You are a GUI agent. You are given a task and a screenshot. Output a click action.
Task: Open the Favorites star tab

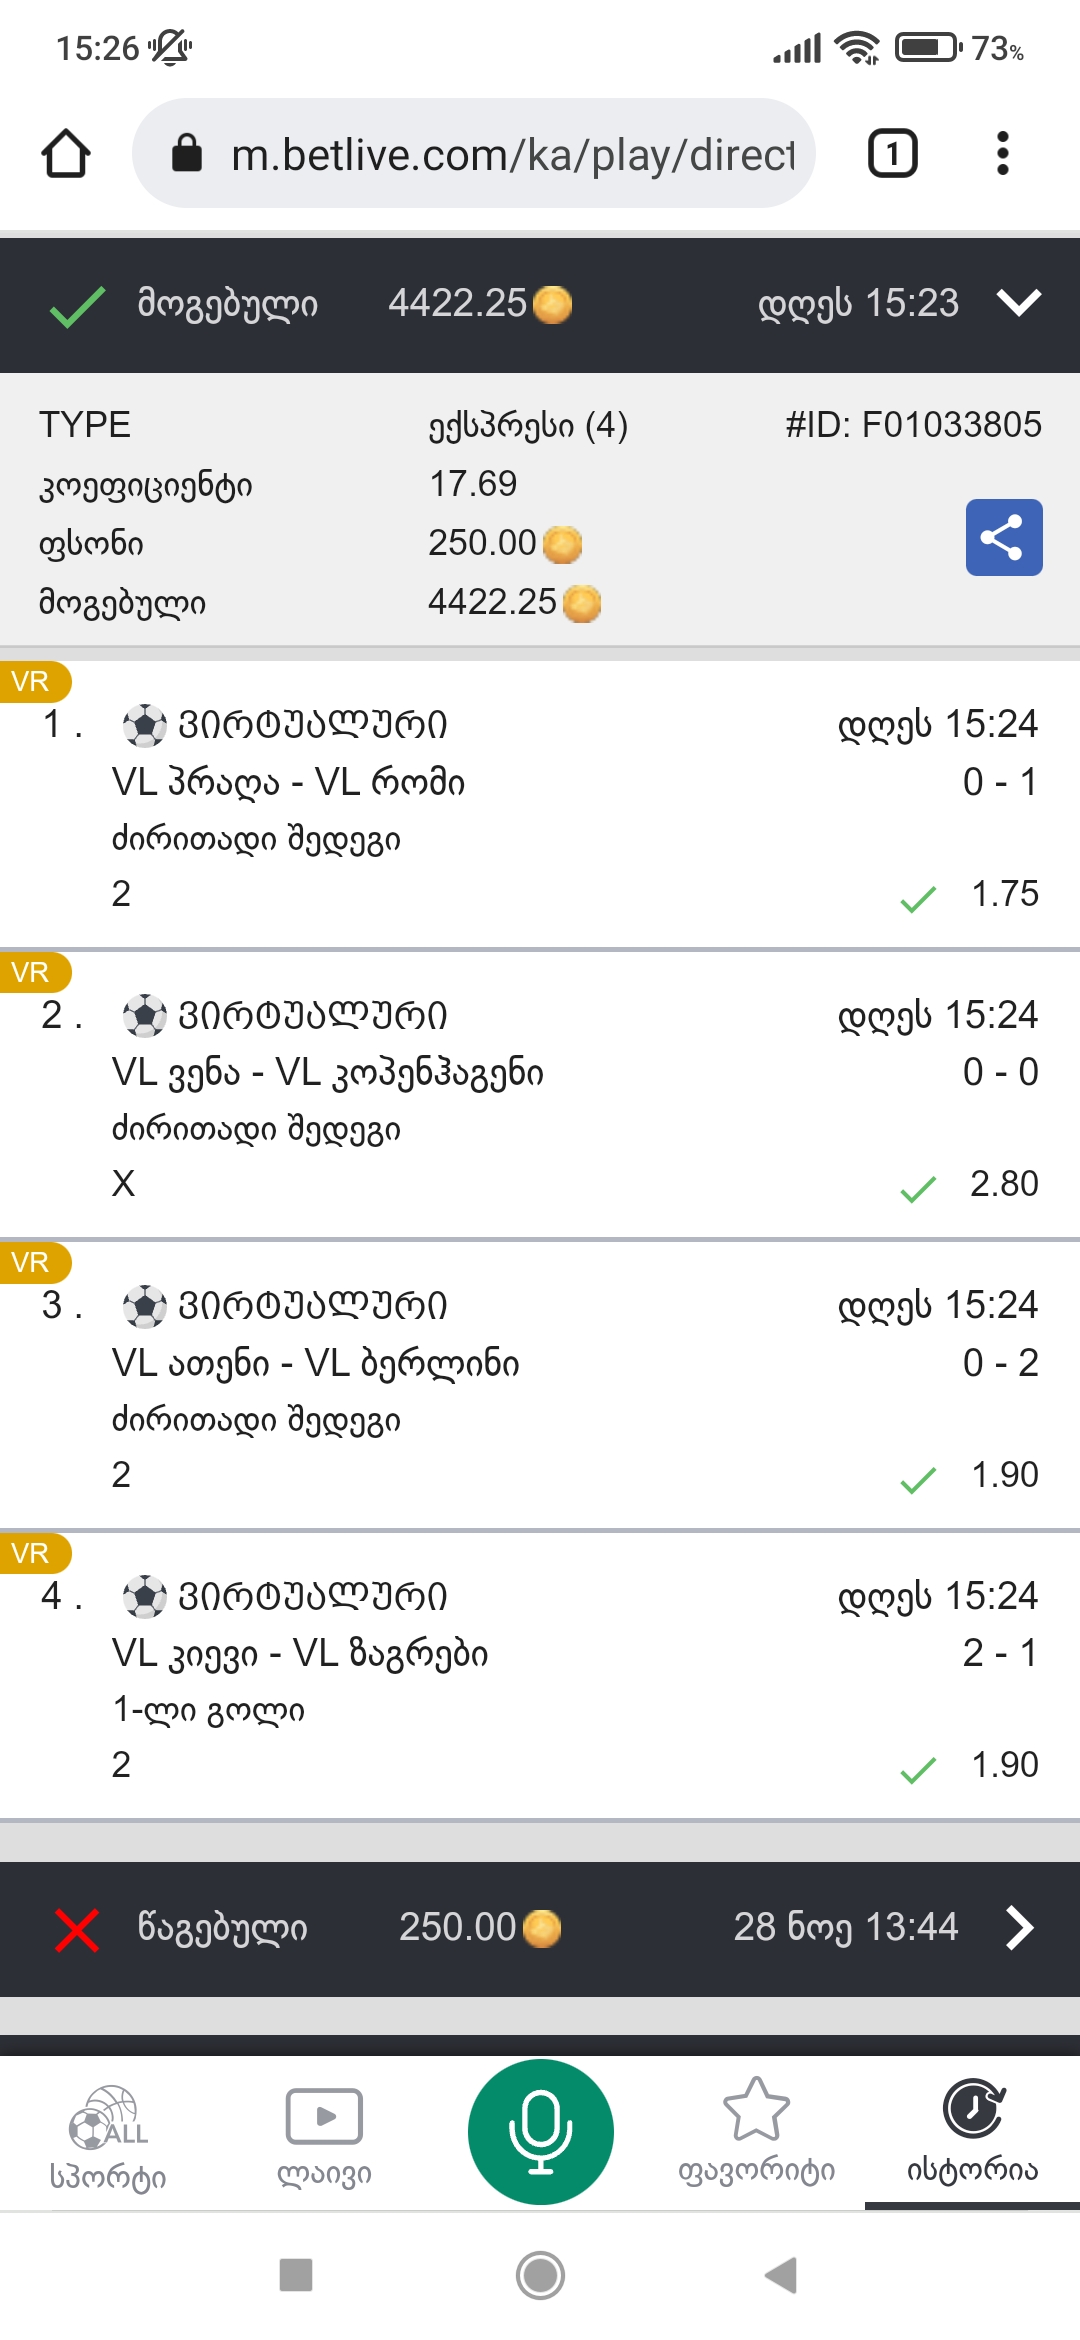pos(756,2131)
